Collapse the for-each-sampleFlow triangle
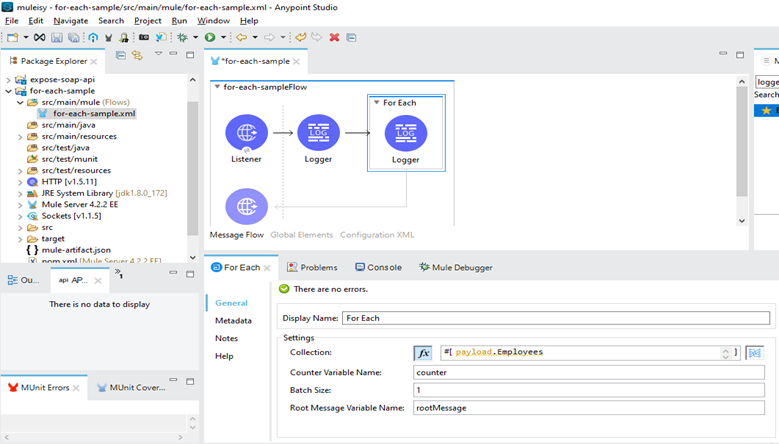The width and height of the screenshot is (779, 444). click(x=217, y=87)
